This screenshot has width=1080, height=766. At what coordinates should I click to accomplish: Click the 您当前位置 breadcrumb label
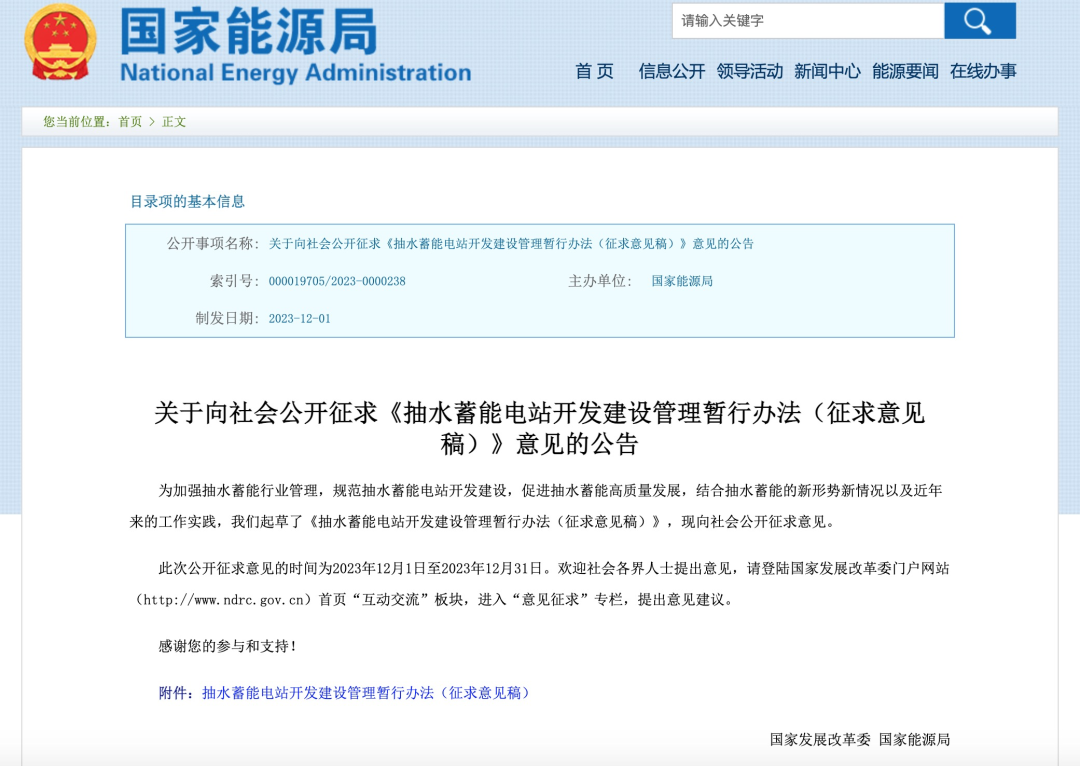coord(76,122)
